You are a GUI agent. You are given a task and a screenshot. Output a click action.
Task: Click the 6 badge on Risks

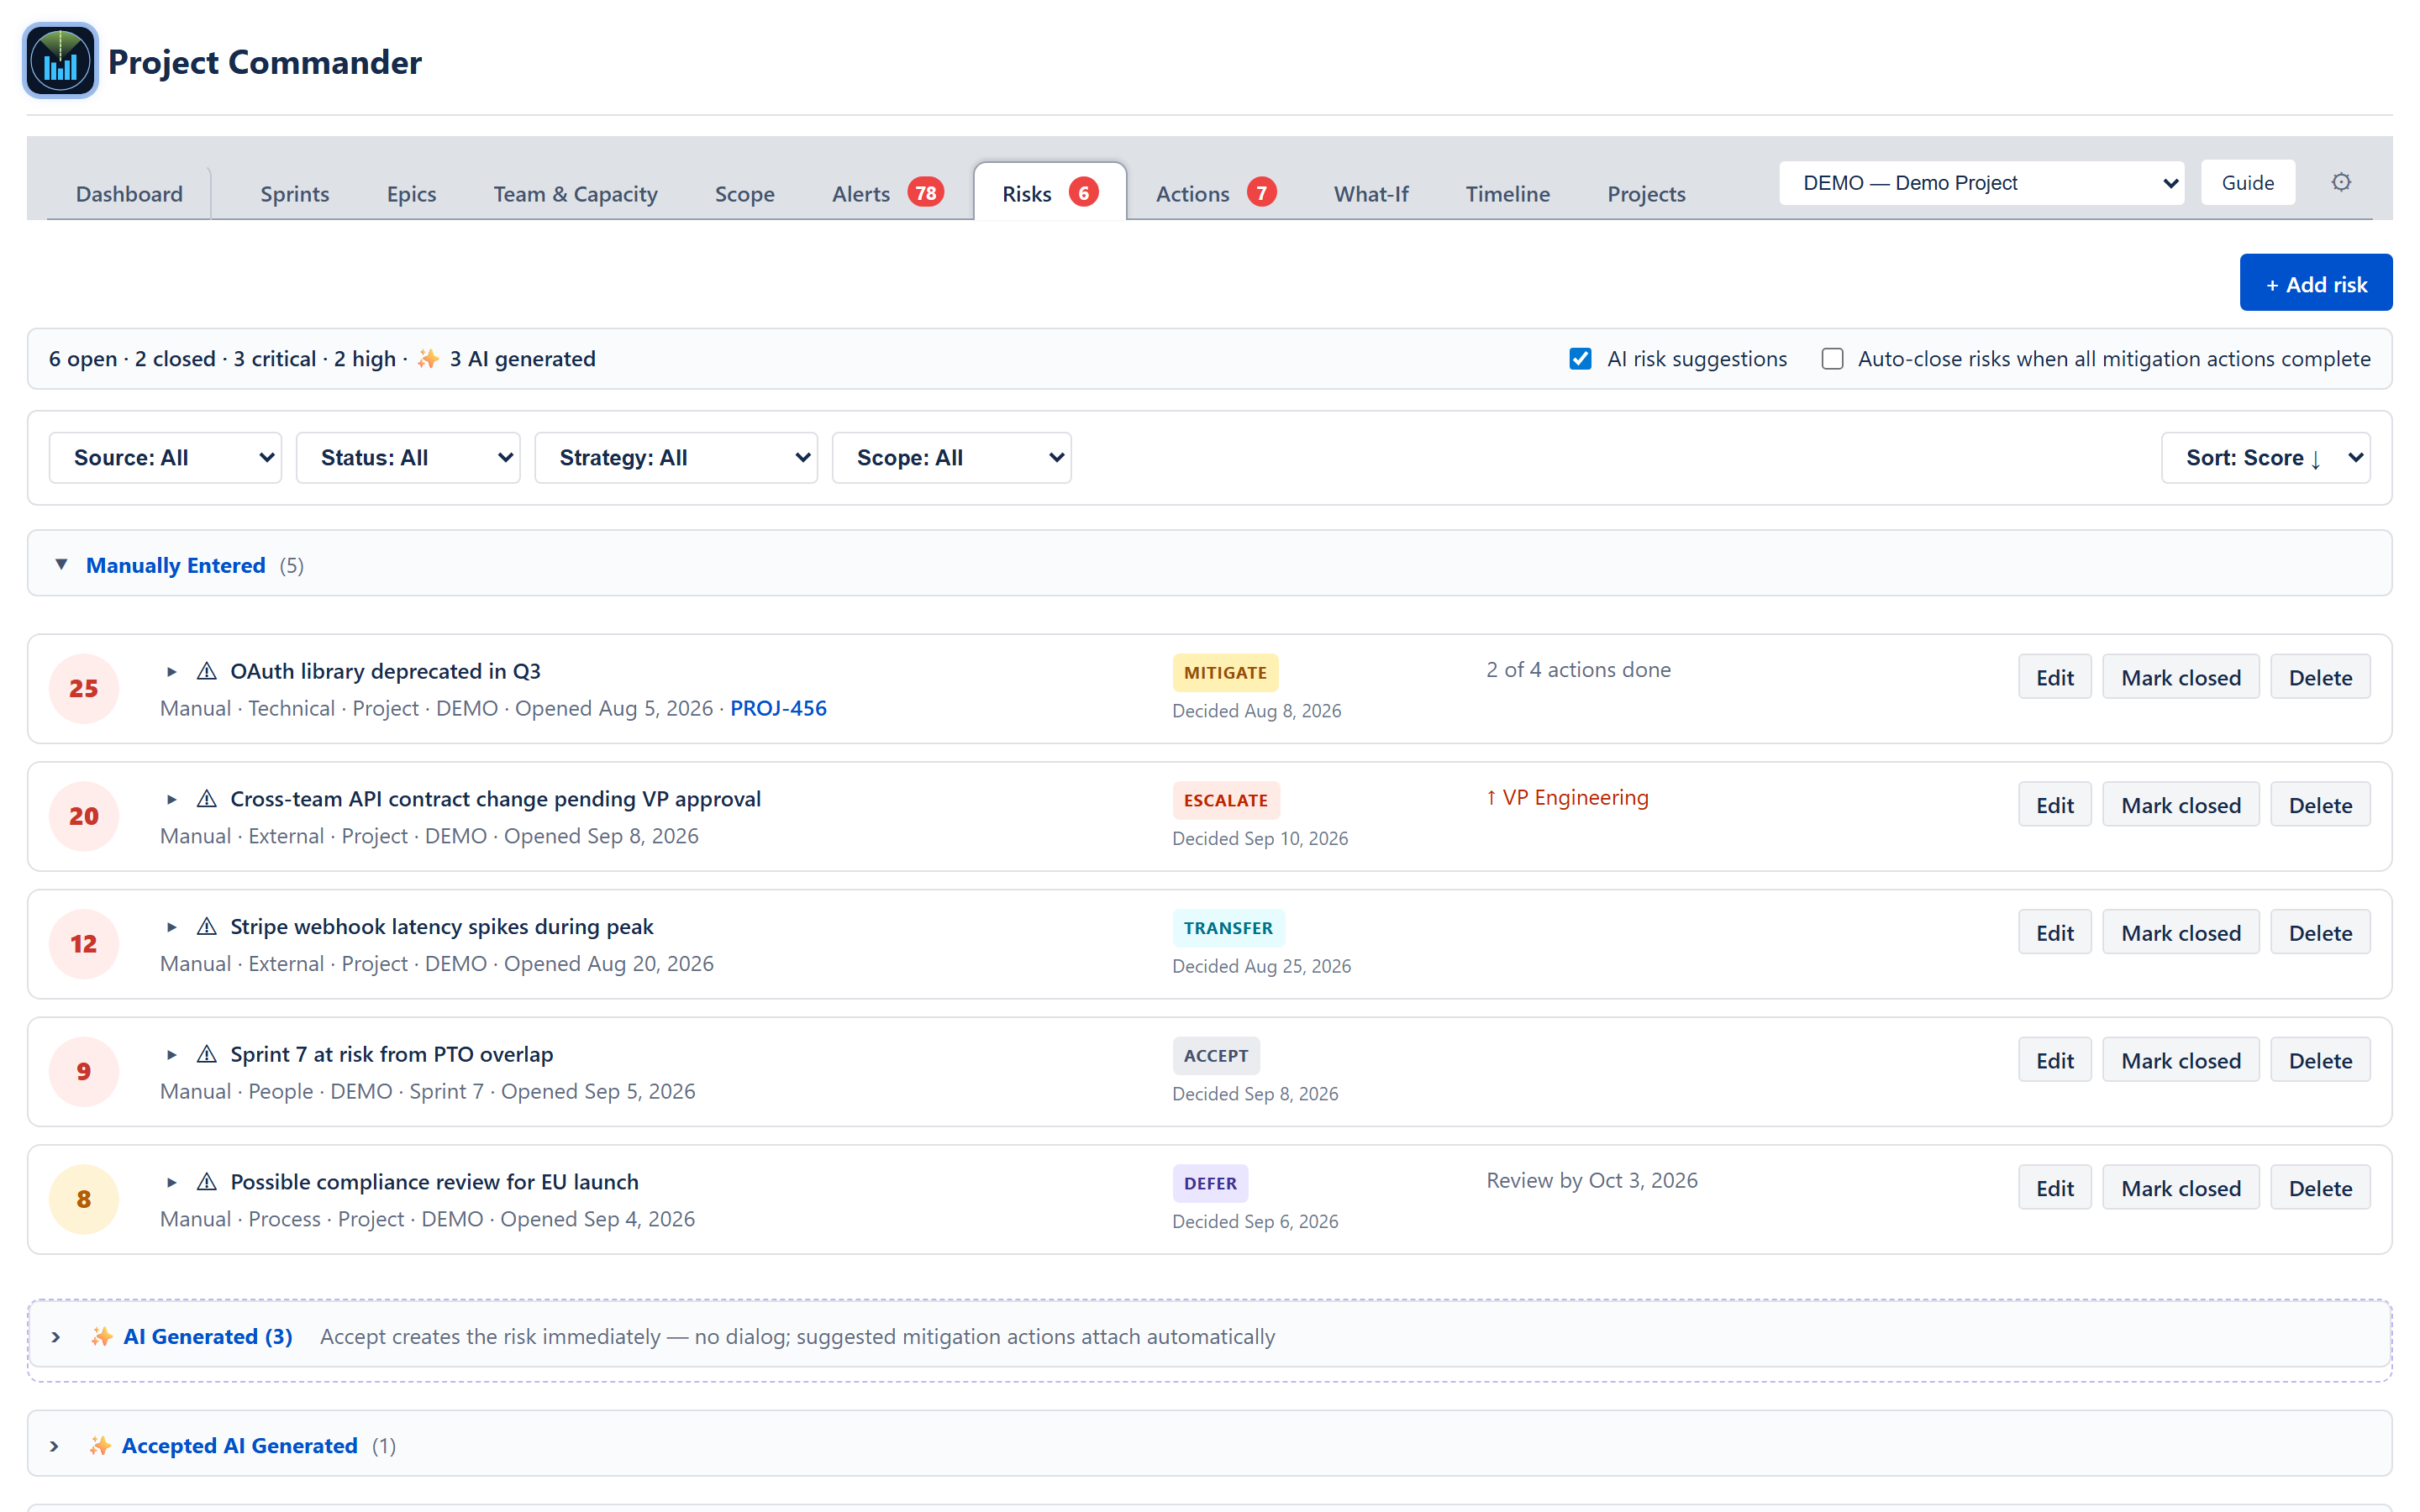pyautogui.click(x=1084, y=193)
